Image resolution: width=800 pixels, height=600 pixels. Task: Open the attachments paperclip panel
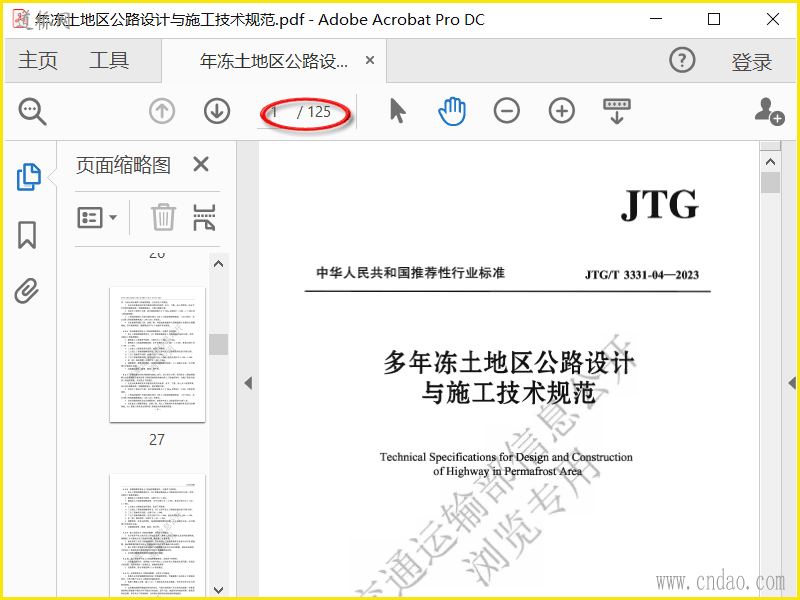pyautogui.click(x=27, y=291)
